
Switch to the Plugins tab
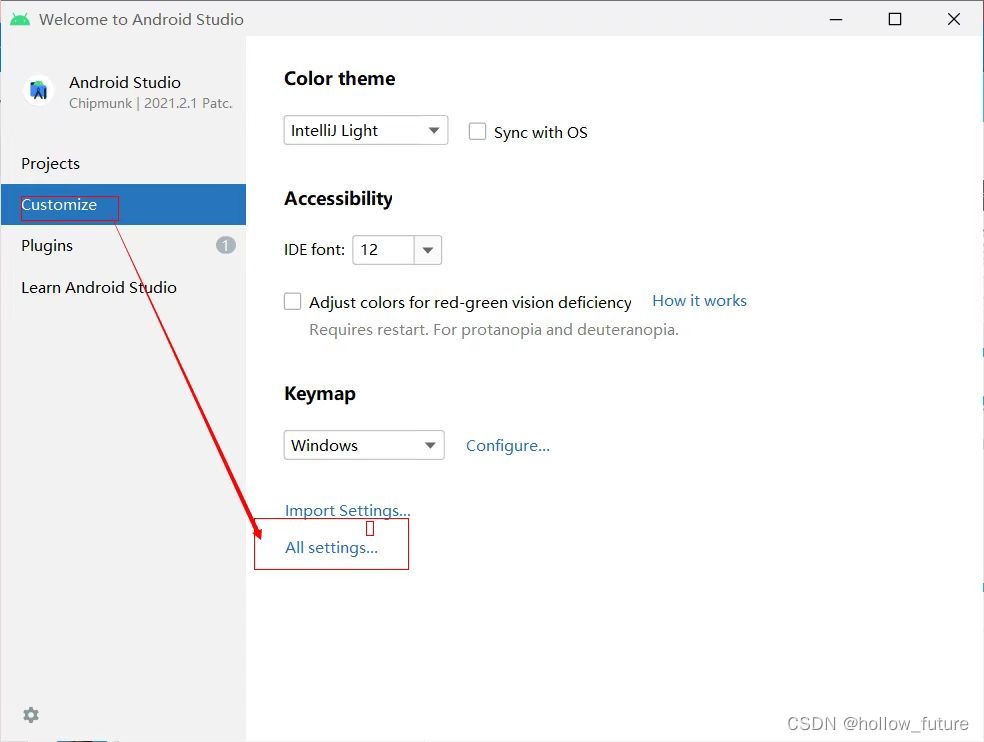123,245
